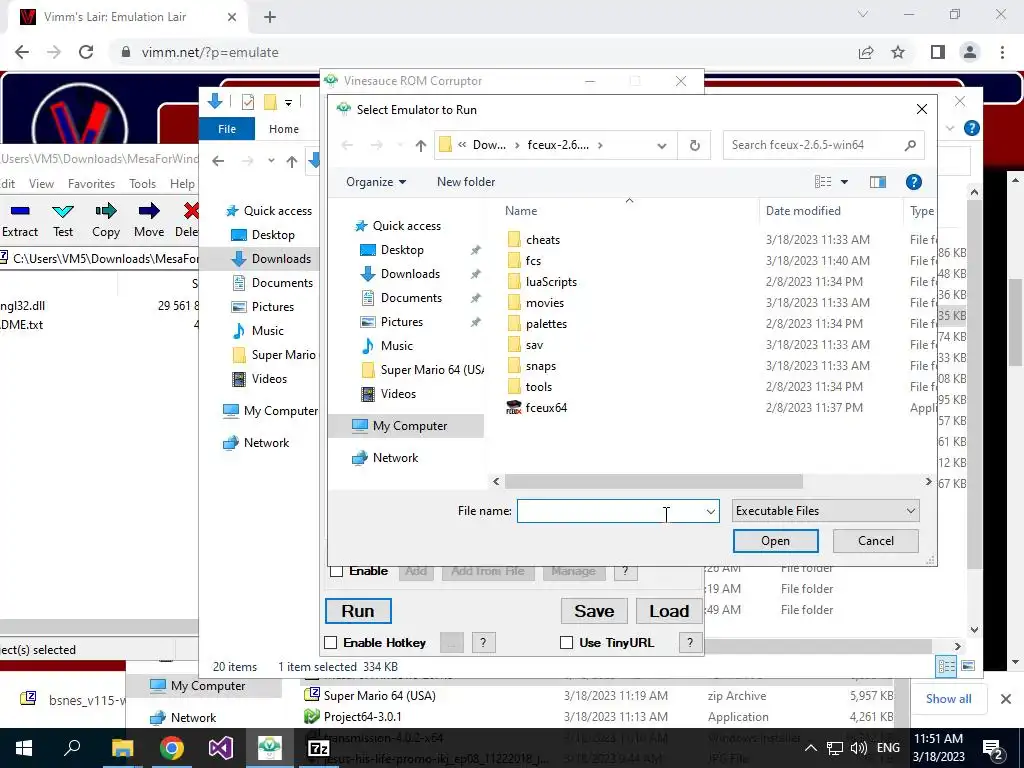Viewport: 1024px width, 768px height.
Task: Open recent locations dropdown in Explorer window
Action: [x=270, y=161]
